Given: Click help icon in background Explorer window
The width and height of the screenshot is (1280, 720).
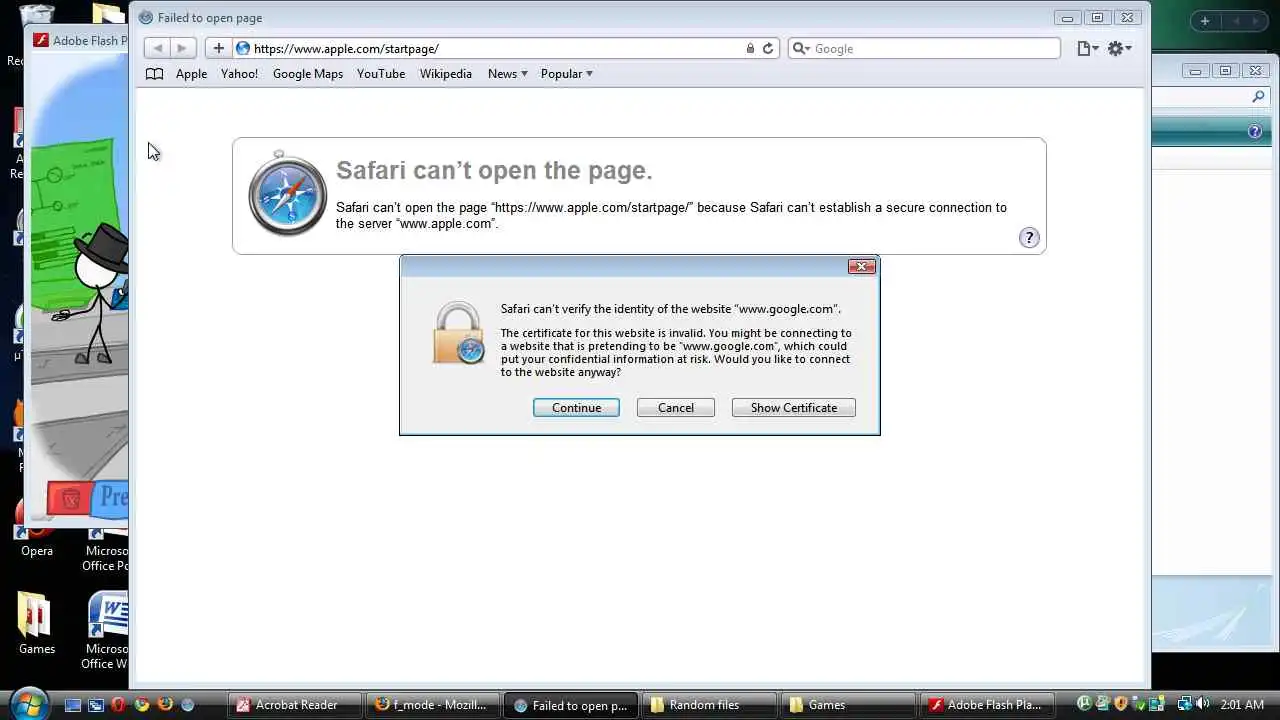Looking at the screenshot, I should tap(1254, 131).
